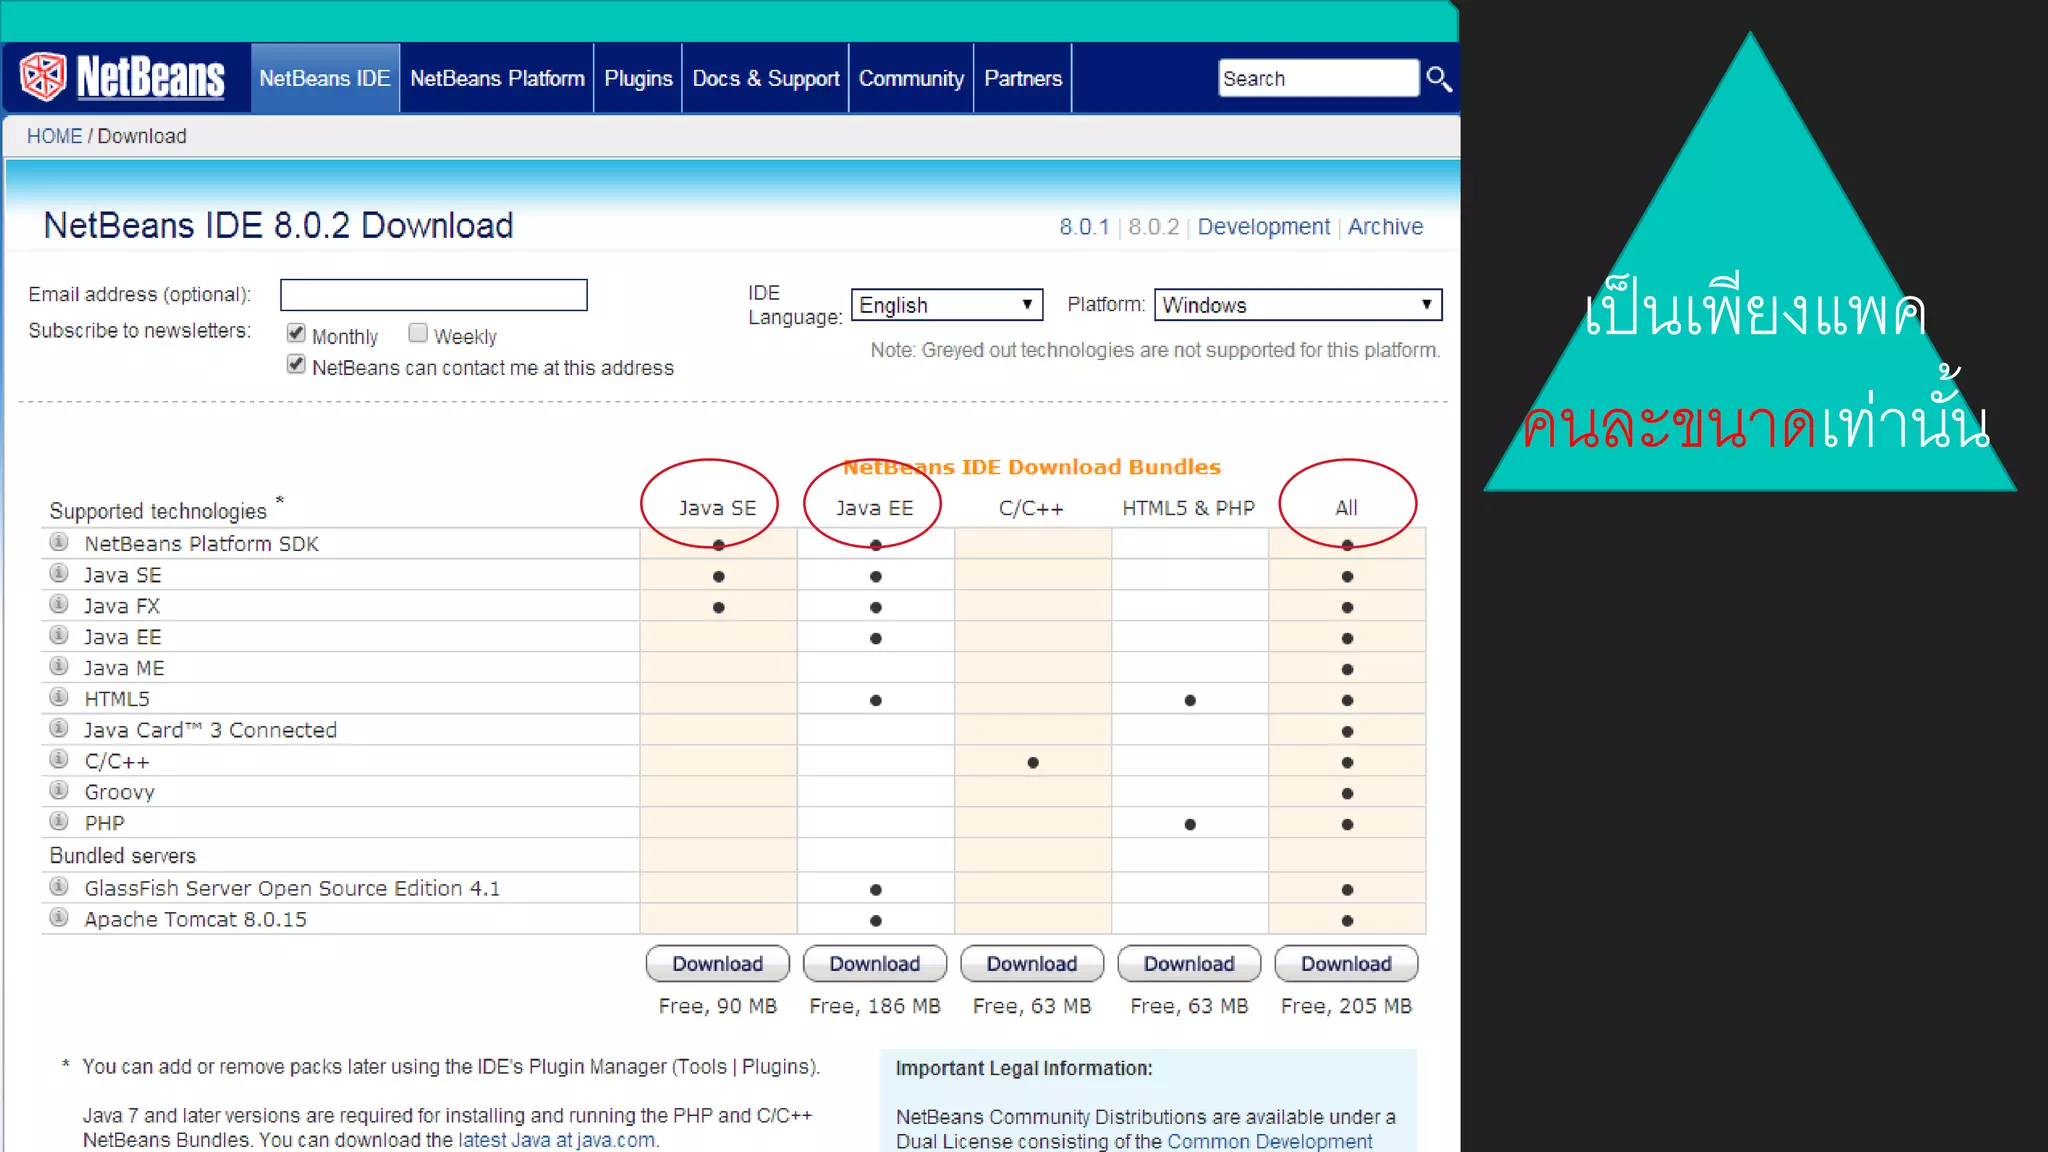2048x1152 pixels.
Task: Click the HOME breadcrumb link
Action: coord(54,136)
